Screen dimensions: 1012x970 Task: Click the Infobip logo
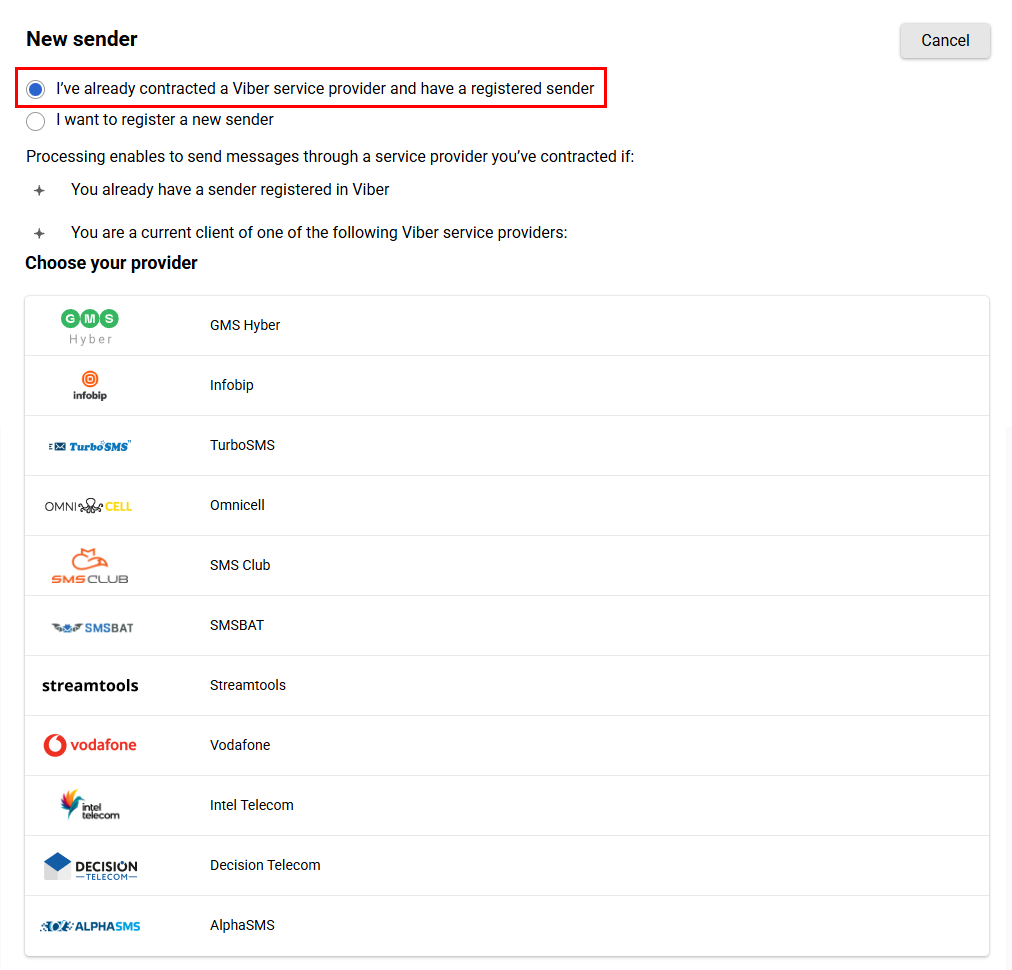pyautogui.click(x=90, y=385)
